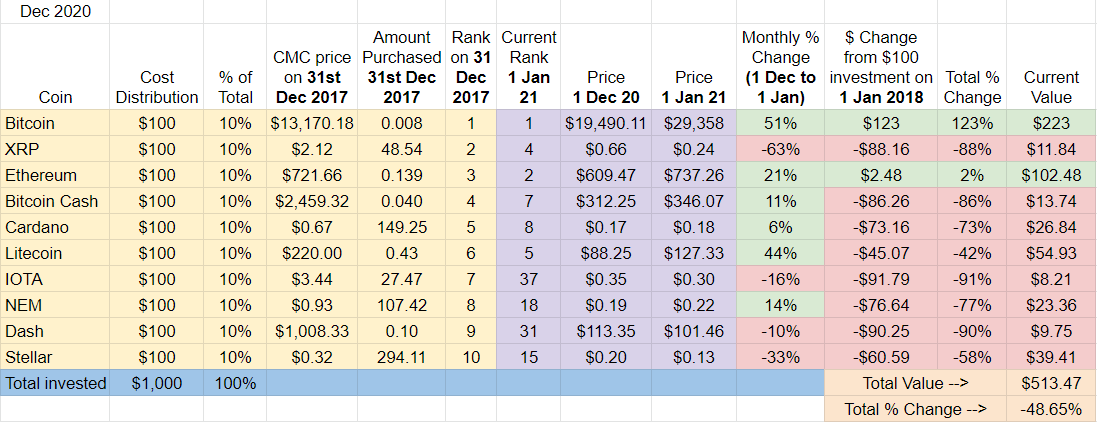Click Bitcoin's 51% monthly change cell

point(780,124)
